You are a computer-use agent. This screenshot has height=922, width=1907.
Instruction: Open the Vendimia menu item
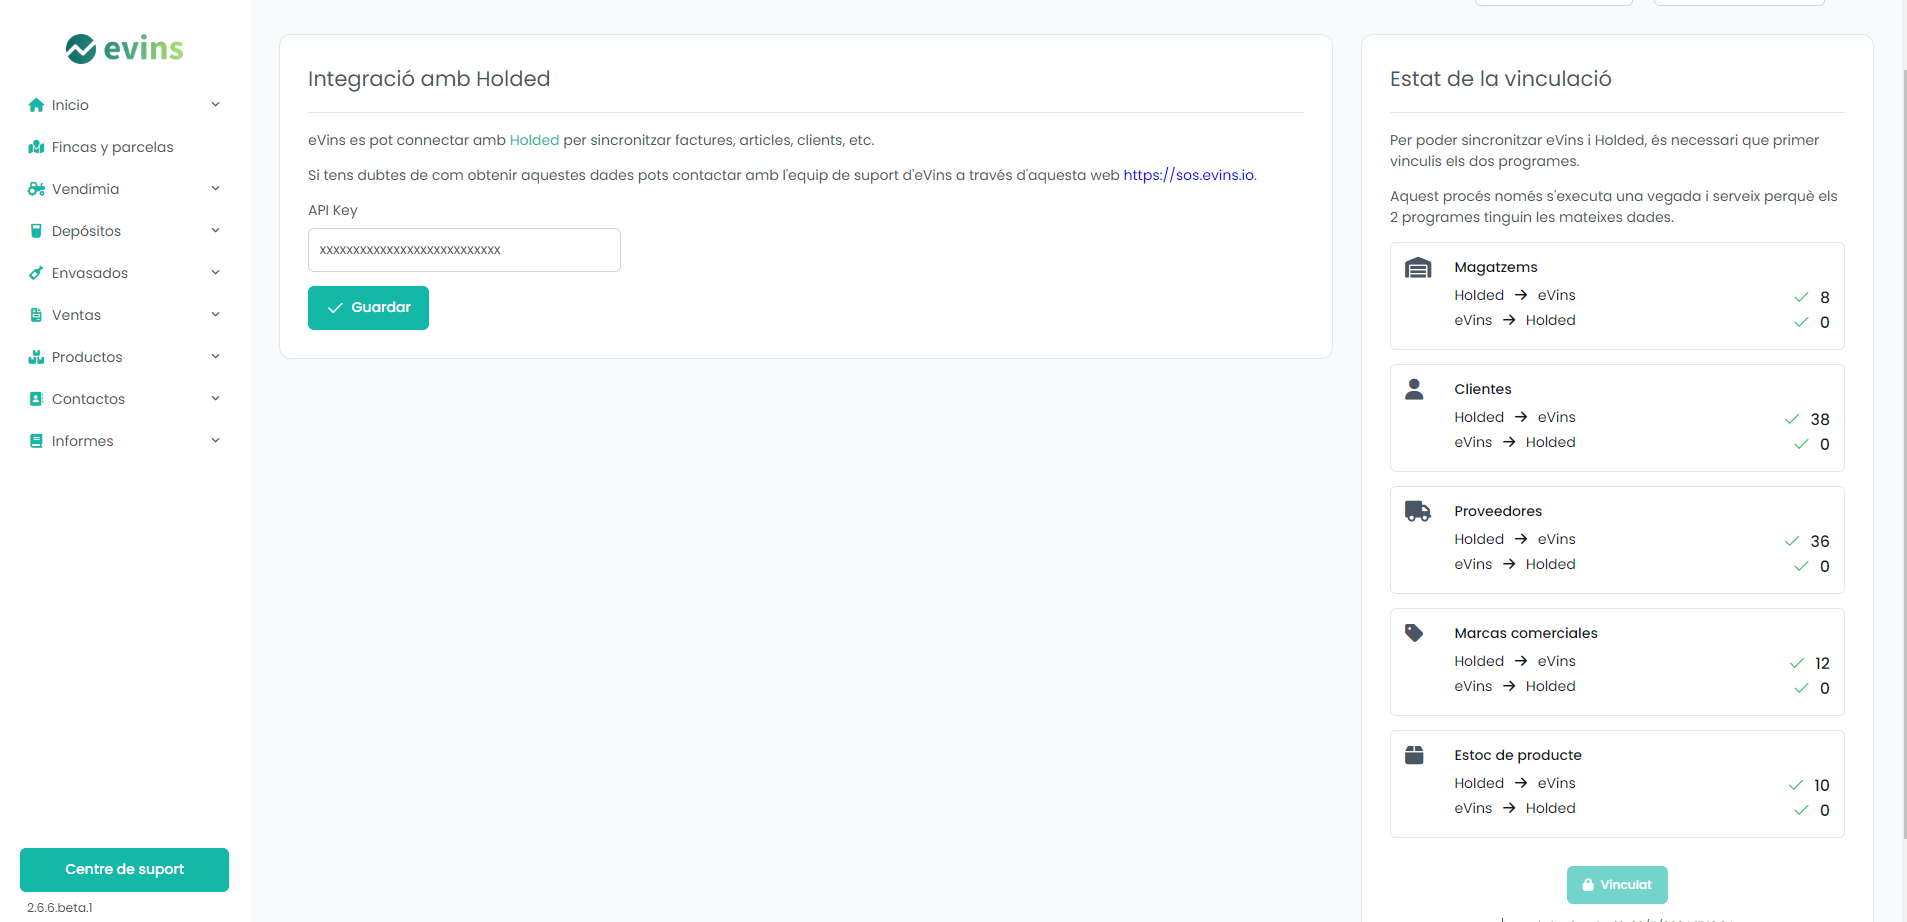pos(124,189)
